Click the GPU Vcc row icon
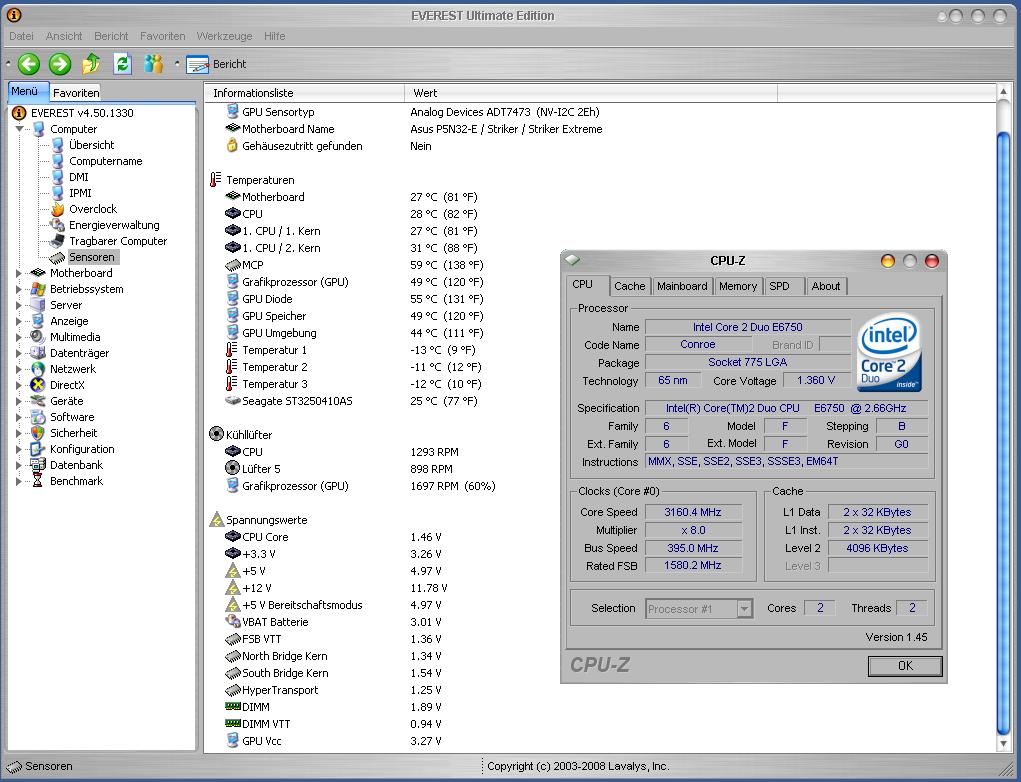Viewport: 1021px width, 782px height. pyautogui.click(x=232, y=740)
